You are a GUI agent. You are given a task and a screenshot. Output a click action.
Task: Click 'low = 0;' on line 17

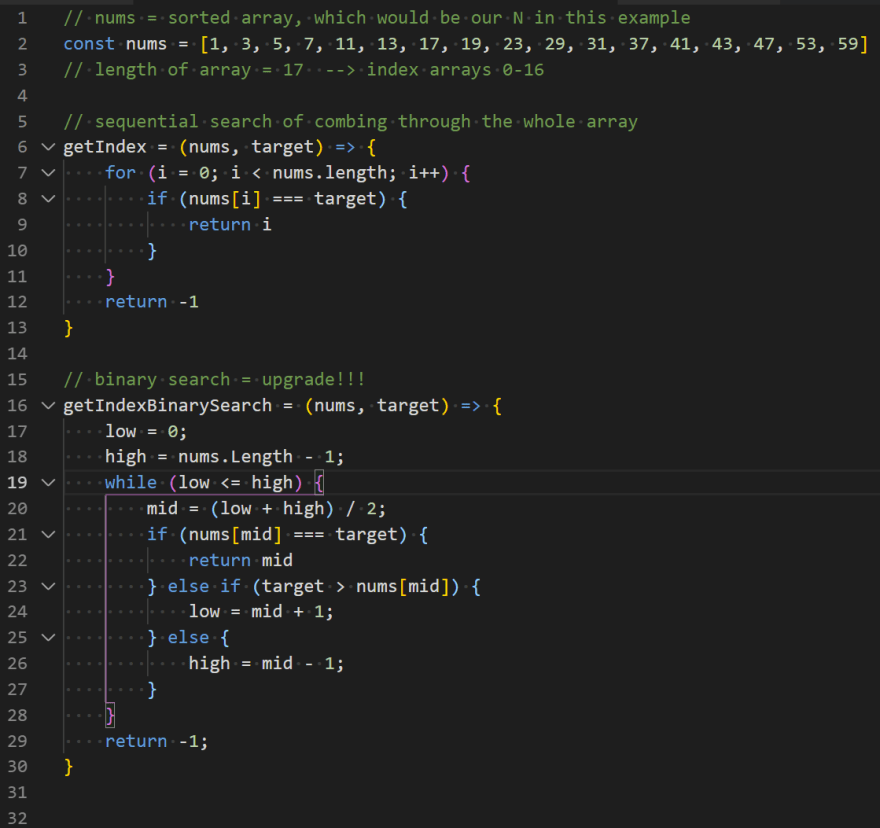[146, 431]
